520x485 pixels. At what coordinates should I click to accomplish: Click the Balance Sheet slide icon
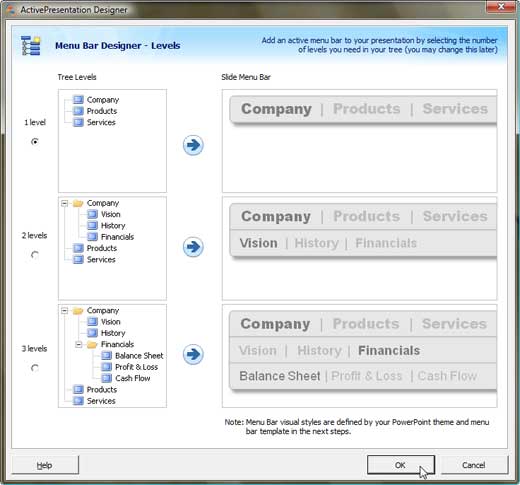tap(107, 356)
